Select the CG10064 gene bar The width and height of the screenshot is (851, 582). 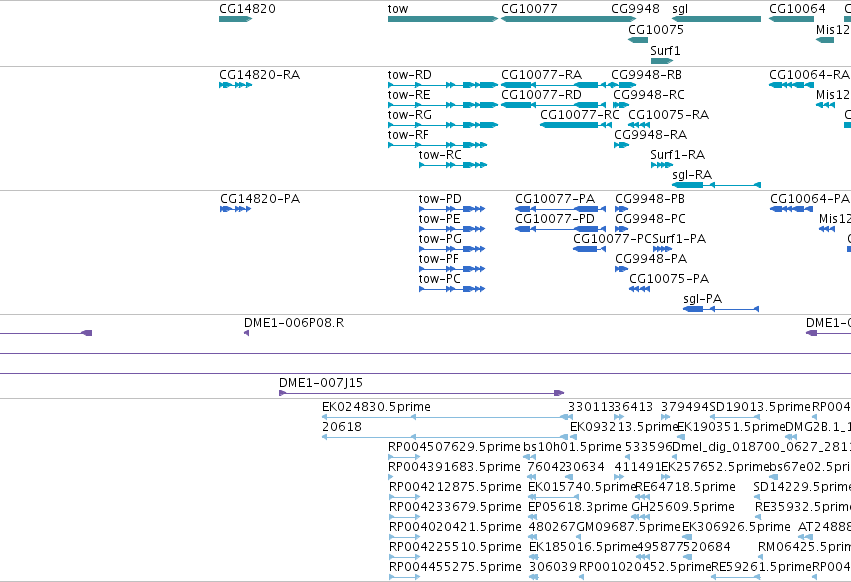[x=791, y=19]
